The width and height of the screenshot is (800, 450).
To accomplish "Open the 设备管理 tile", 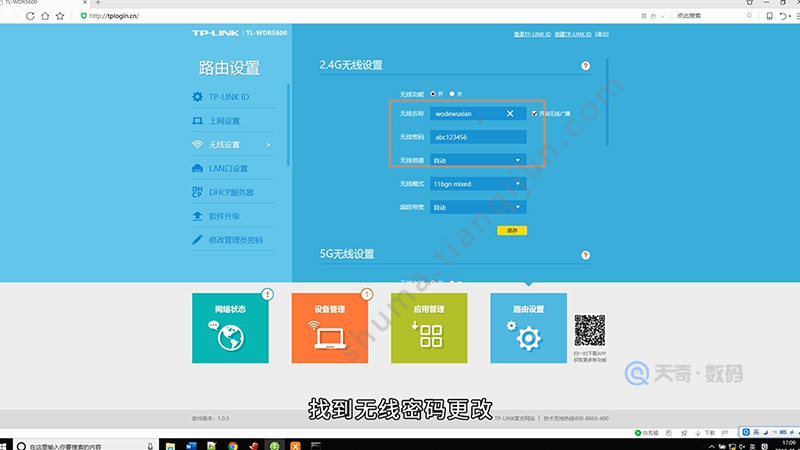I will point(330,328).
